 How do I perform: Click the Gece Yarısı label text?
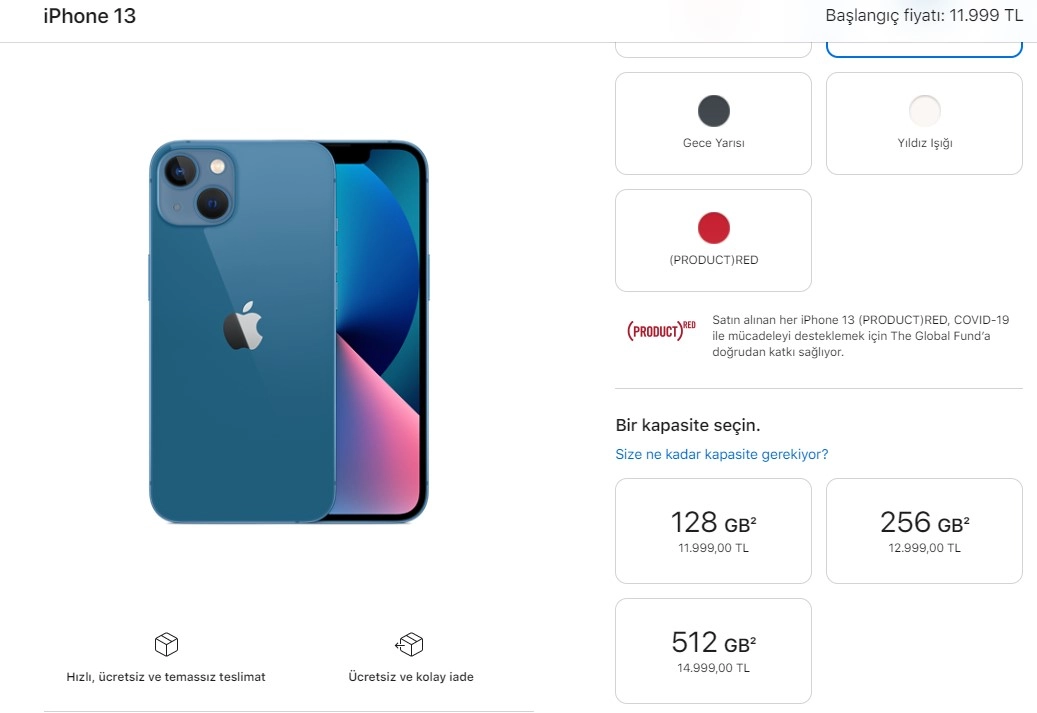tap(714, 143)
